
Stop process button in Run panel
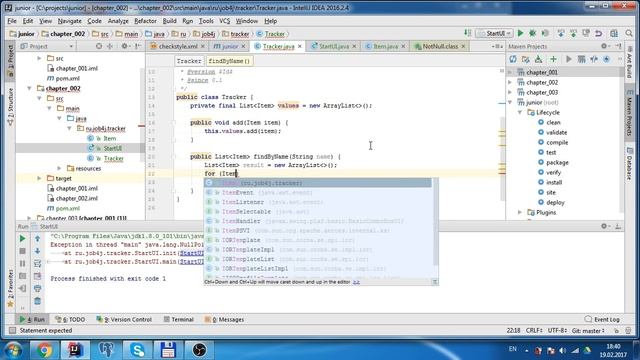point(22,251)
